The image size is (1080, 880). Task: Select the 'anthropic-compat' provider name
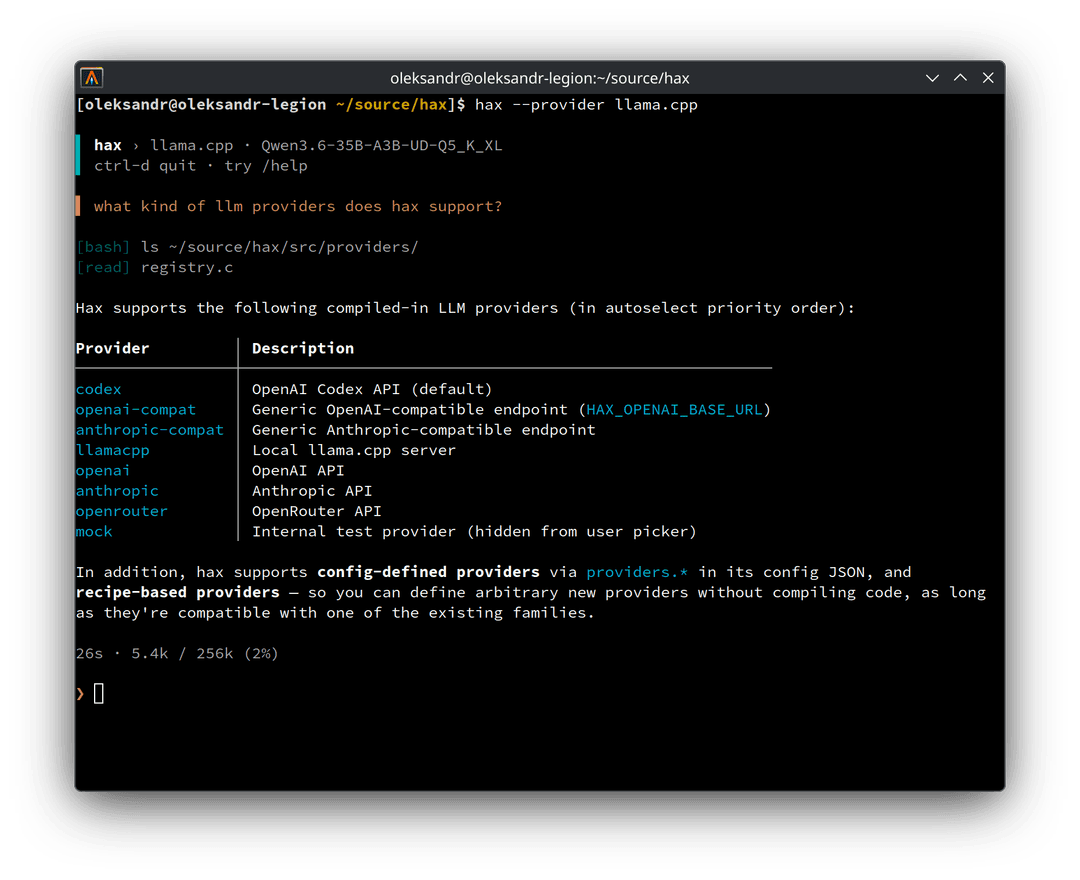(x=149, y=430)
